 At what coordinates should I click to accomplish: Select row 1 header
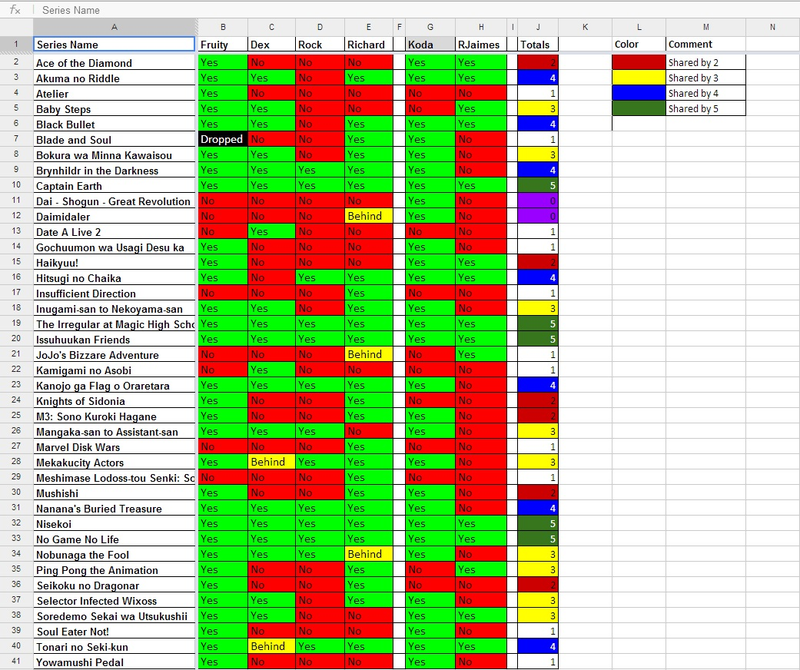click(16, 44)
